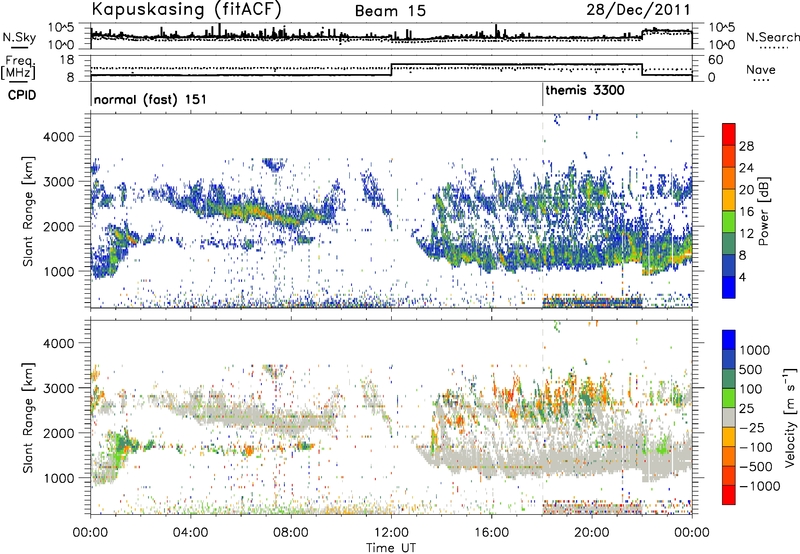Click the "-500" velocity colorbar tick
Viewport: 800px width, 554px height.
[756, 466]
